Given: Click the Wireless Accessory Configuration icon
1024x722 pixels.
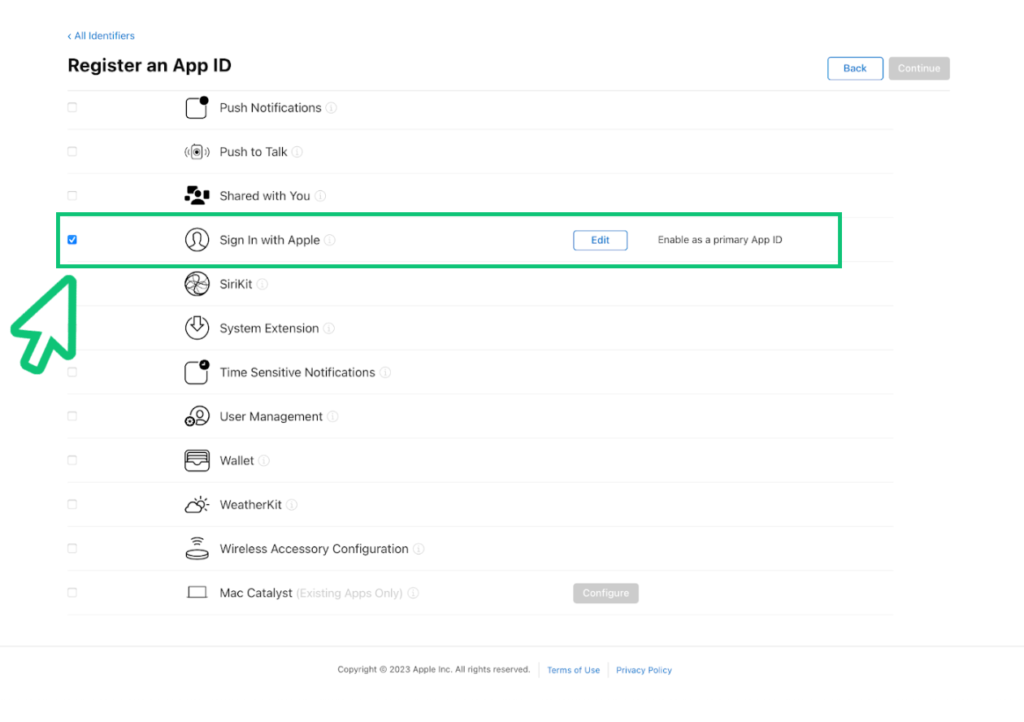Looking at the screenshot, I should pos(197,548).
